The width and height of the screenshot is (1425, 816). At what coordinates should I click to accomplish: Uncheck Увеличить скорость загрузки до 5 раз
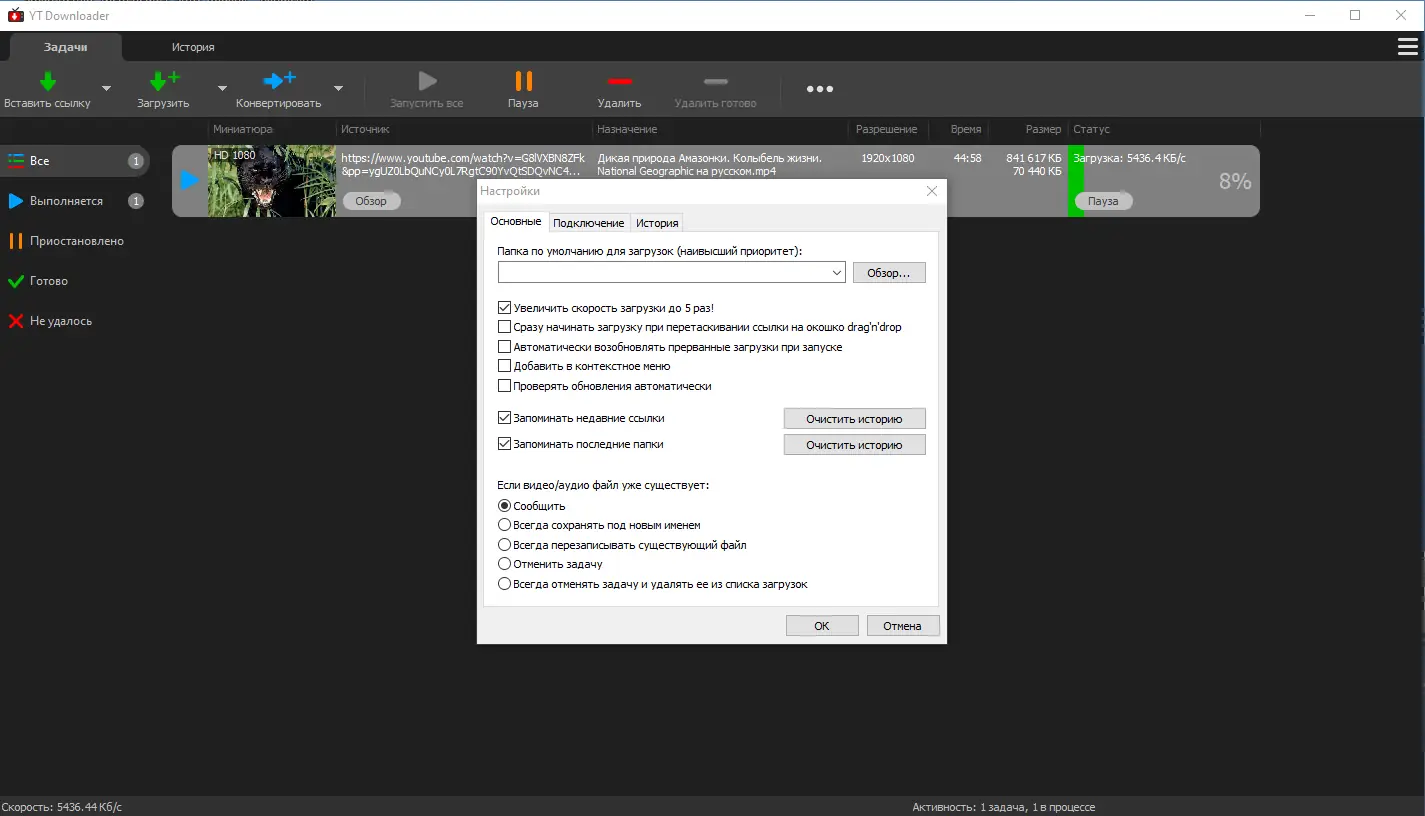504,308
